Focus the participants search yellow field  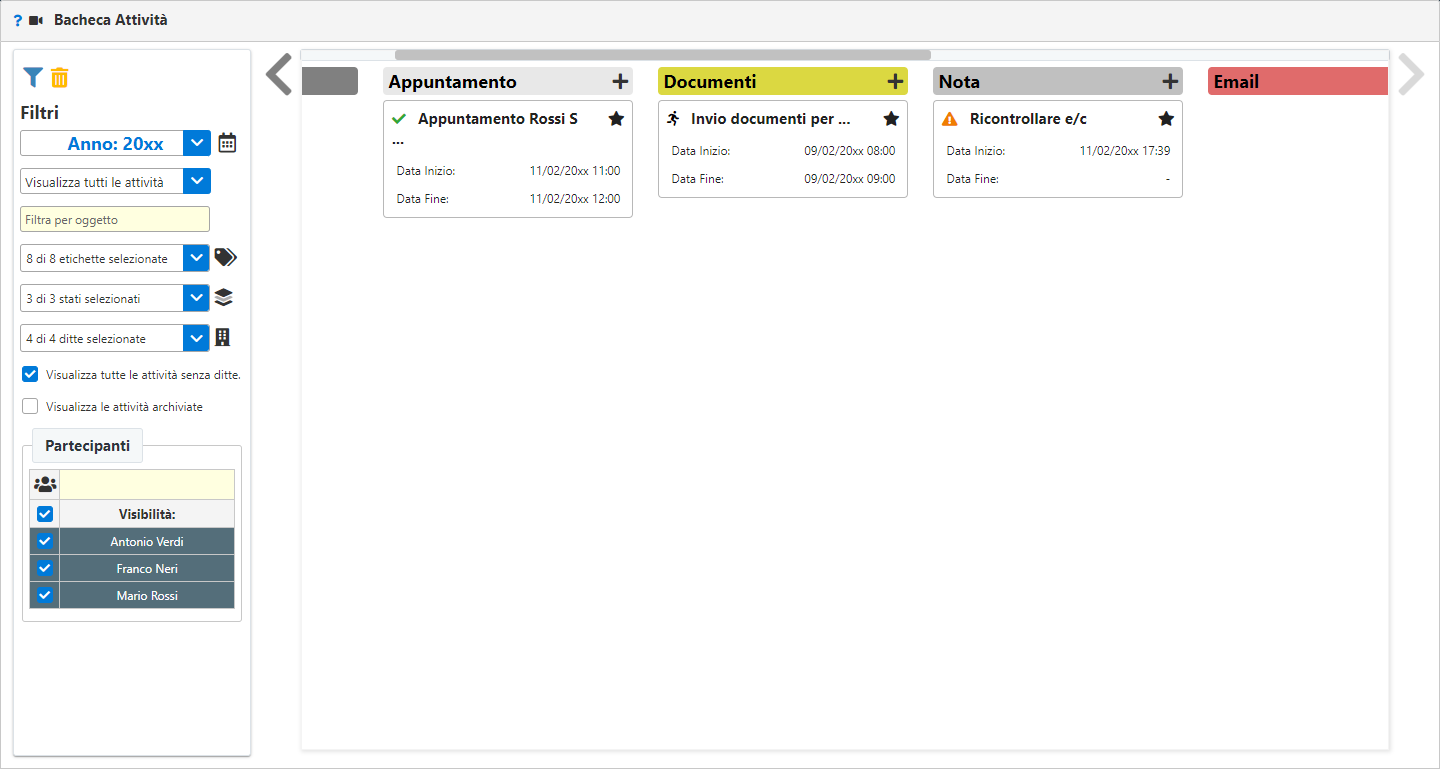coord(147,485)
